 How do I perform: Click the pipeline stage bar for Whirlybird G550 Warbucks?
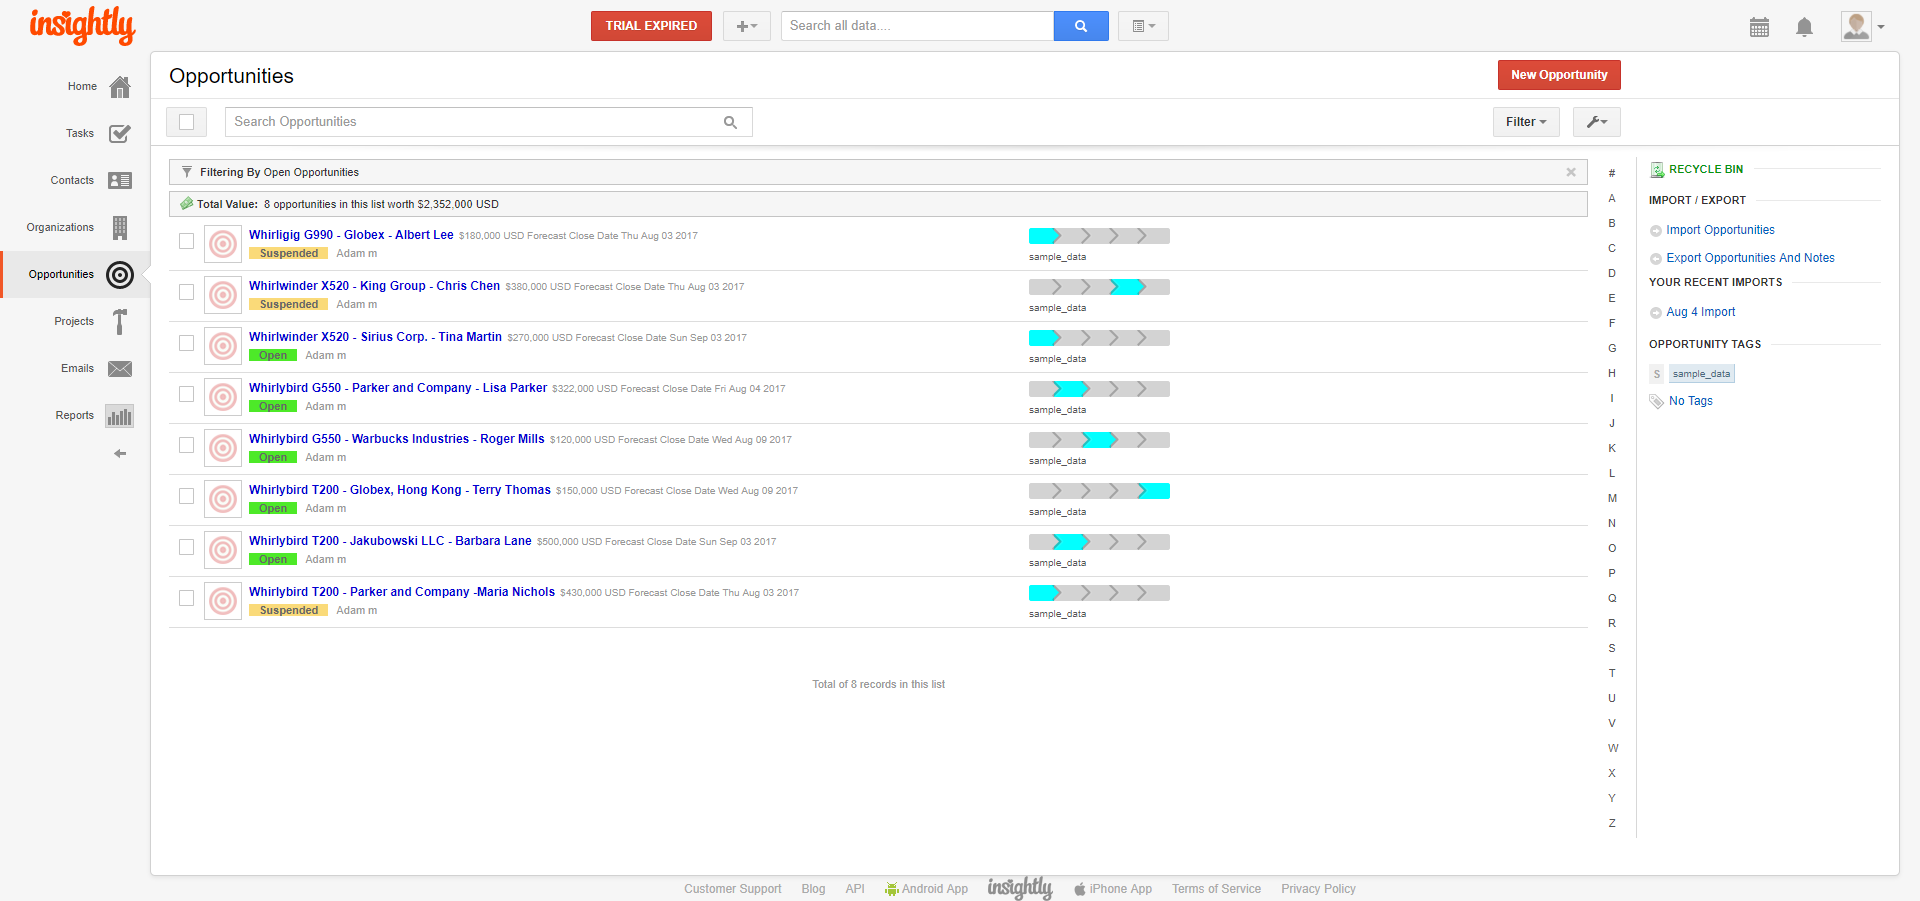(x=1099, y=440)
